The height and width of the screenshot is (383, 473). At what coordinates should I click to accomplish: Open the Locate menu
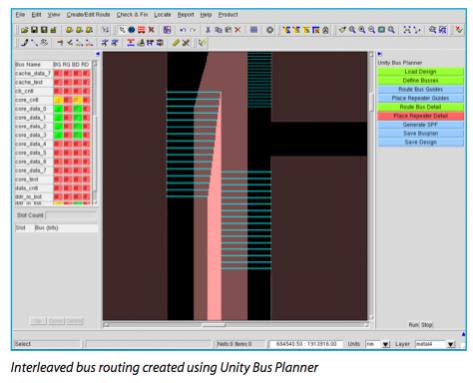pyautogui.click(x=162, y=15)
